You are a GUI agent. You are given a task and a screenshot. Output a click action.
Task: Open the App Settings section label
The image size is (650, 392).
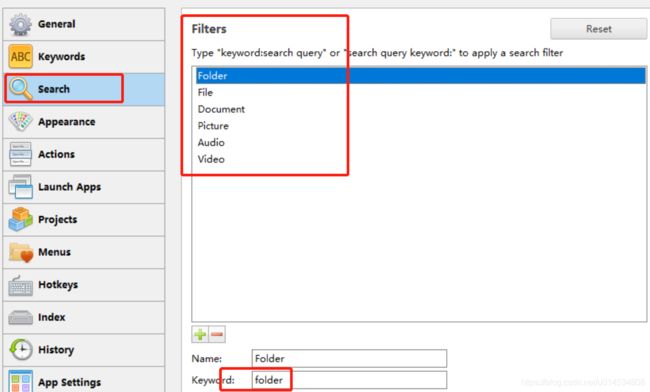coord(70,382)
